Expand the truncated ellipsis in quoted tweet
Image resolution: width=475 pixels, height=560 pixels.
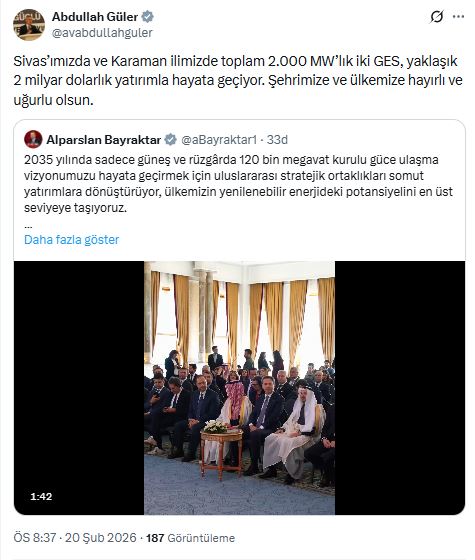point(28,226)
